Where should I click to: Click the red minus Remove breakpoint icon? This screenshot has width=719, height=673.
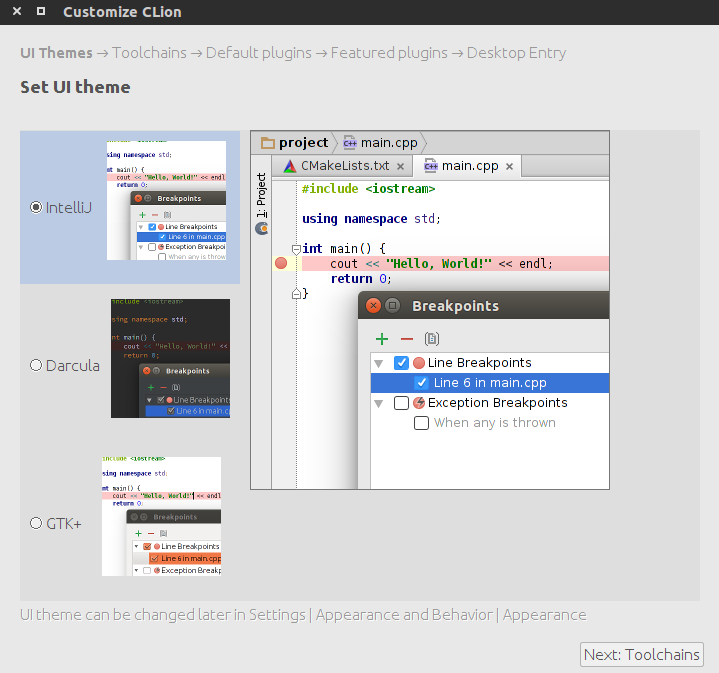click(x=407, y=339)
